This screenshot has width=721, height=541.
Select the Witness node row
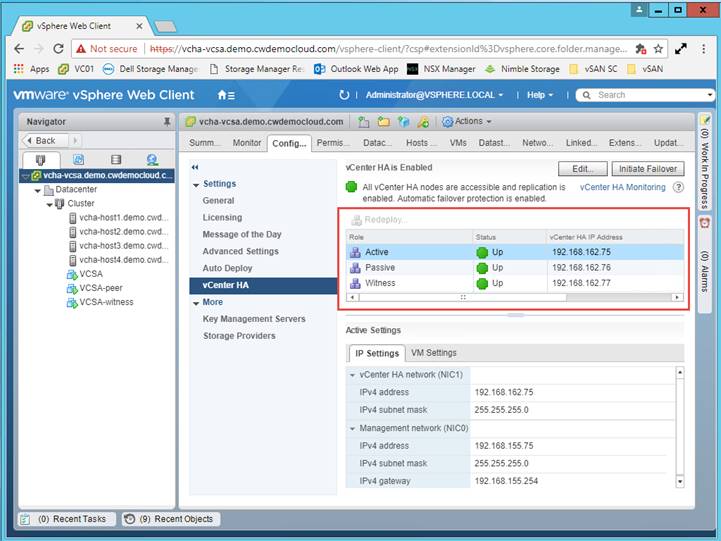(515, 283)
